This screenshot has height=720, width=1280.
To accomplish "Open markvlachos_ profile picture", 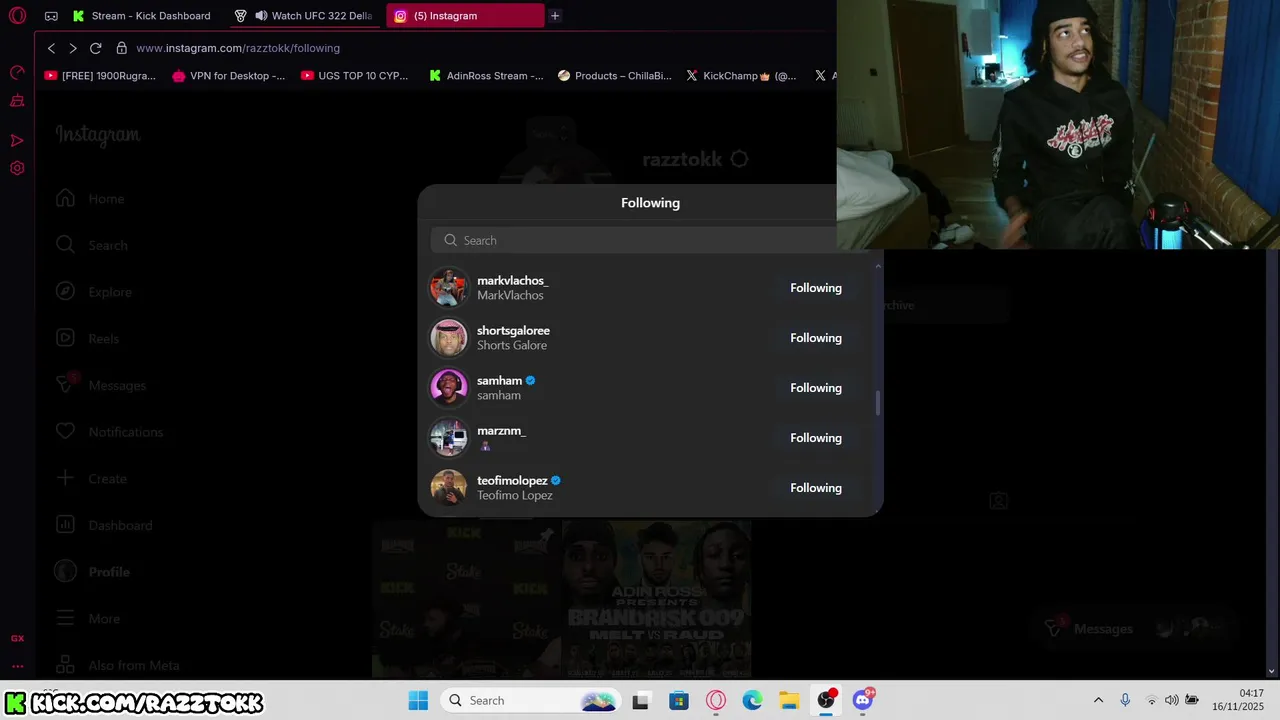I will [x=448, y=288].
